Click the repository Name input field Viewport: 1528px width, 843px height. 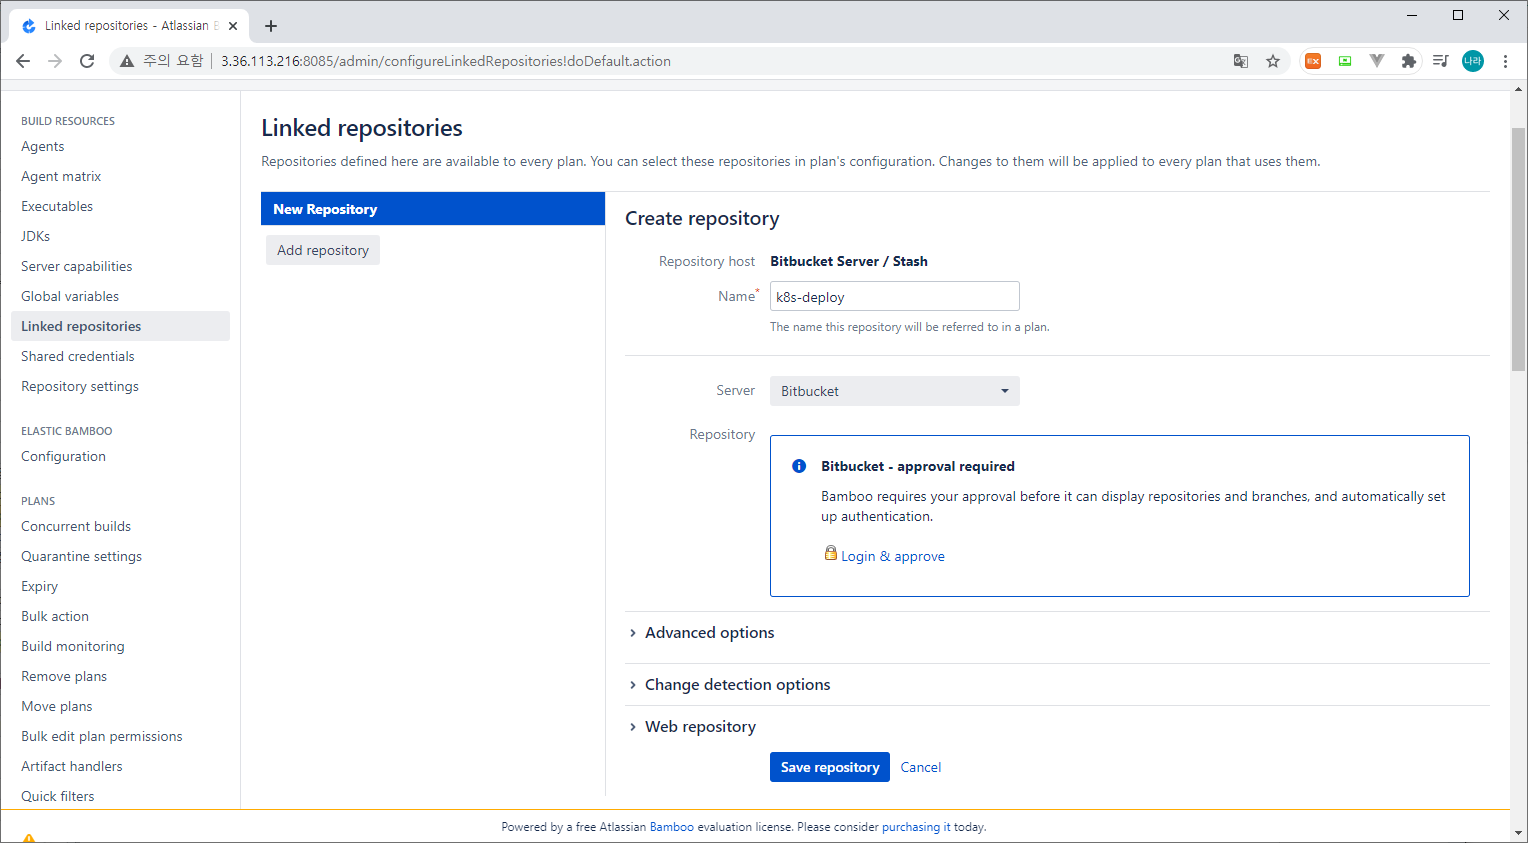[895, 296]
